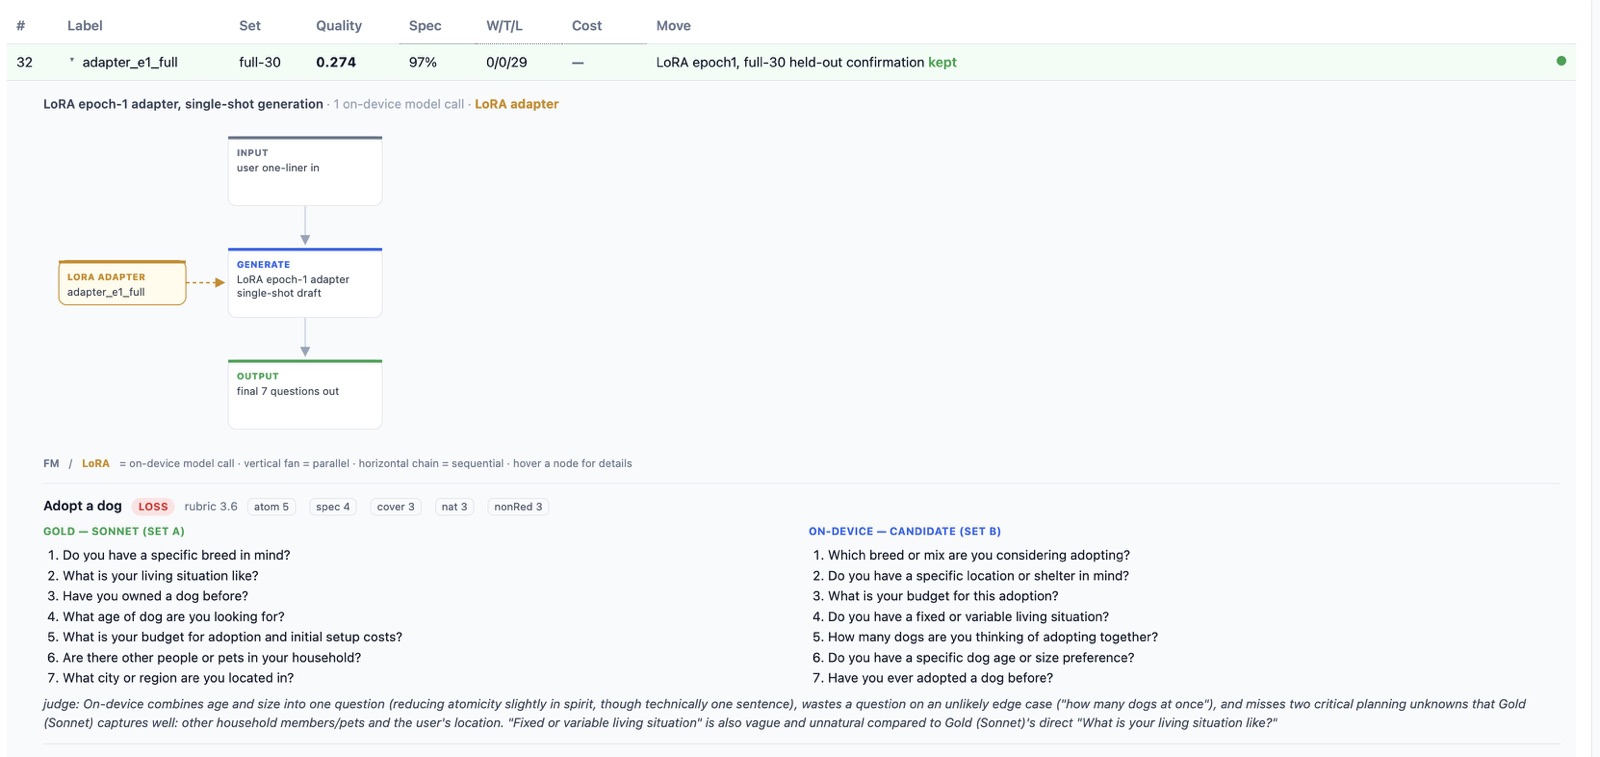Click the W/T/L column header
Viewport: 1600px width, 757px height.
coord(504,26)
